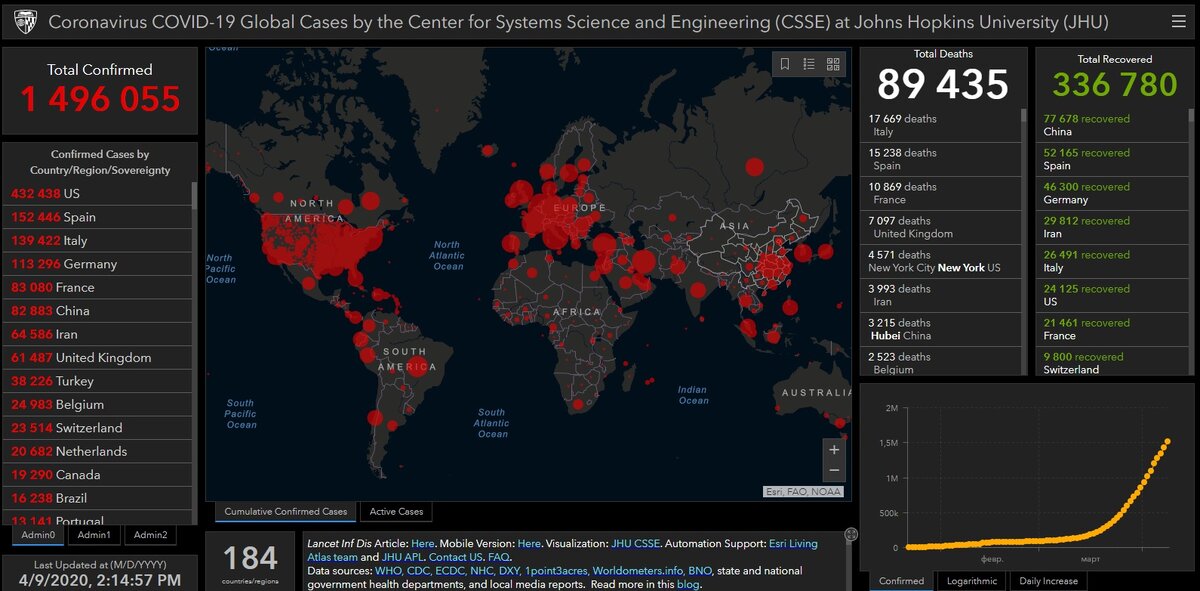Click the 184 countries/regions counter
1200x591 pixels.
click(x=250, y=561)
